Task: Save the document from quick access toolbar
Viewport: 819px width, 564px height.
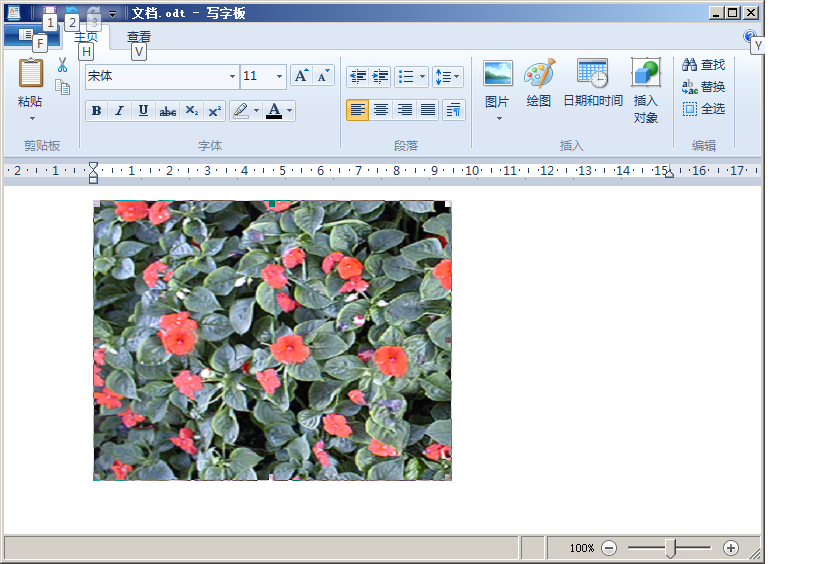Action: tap(50, 12)
